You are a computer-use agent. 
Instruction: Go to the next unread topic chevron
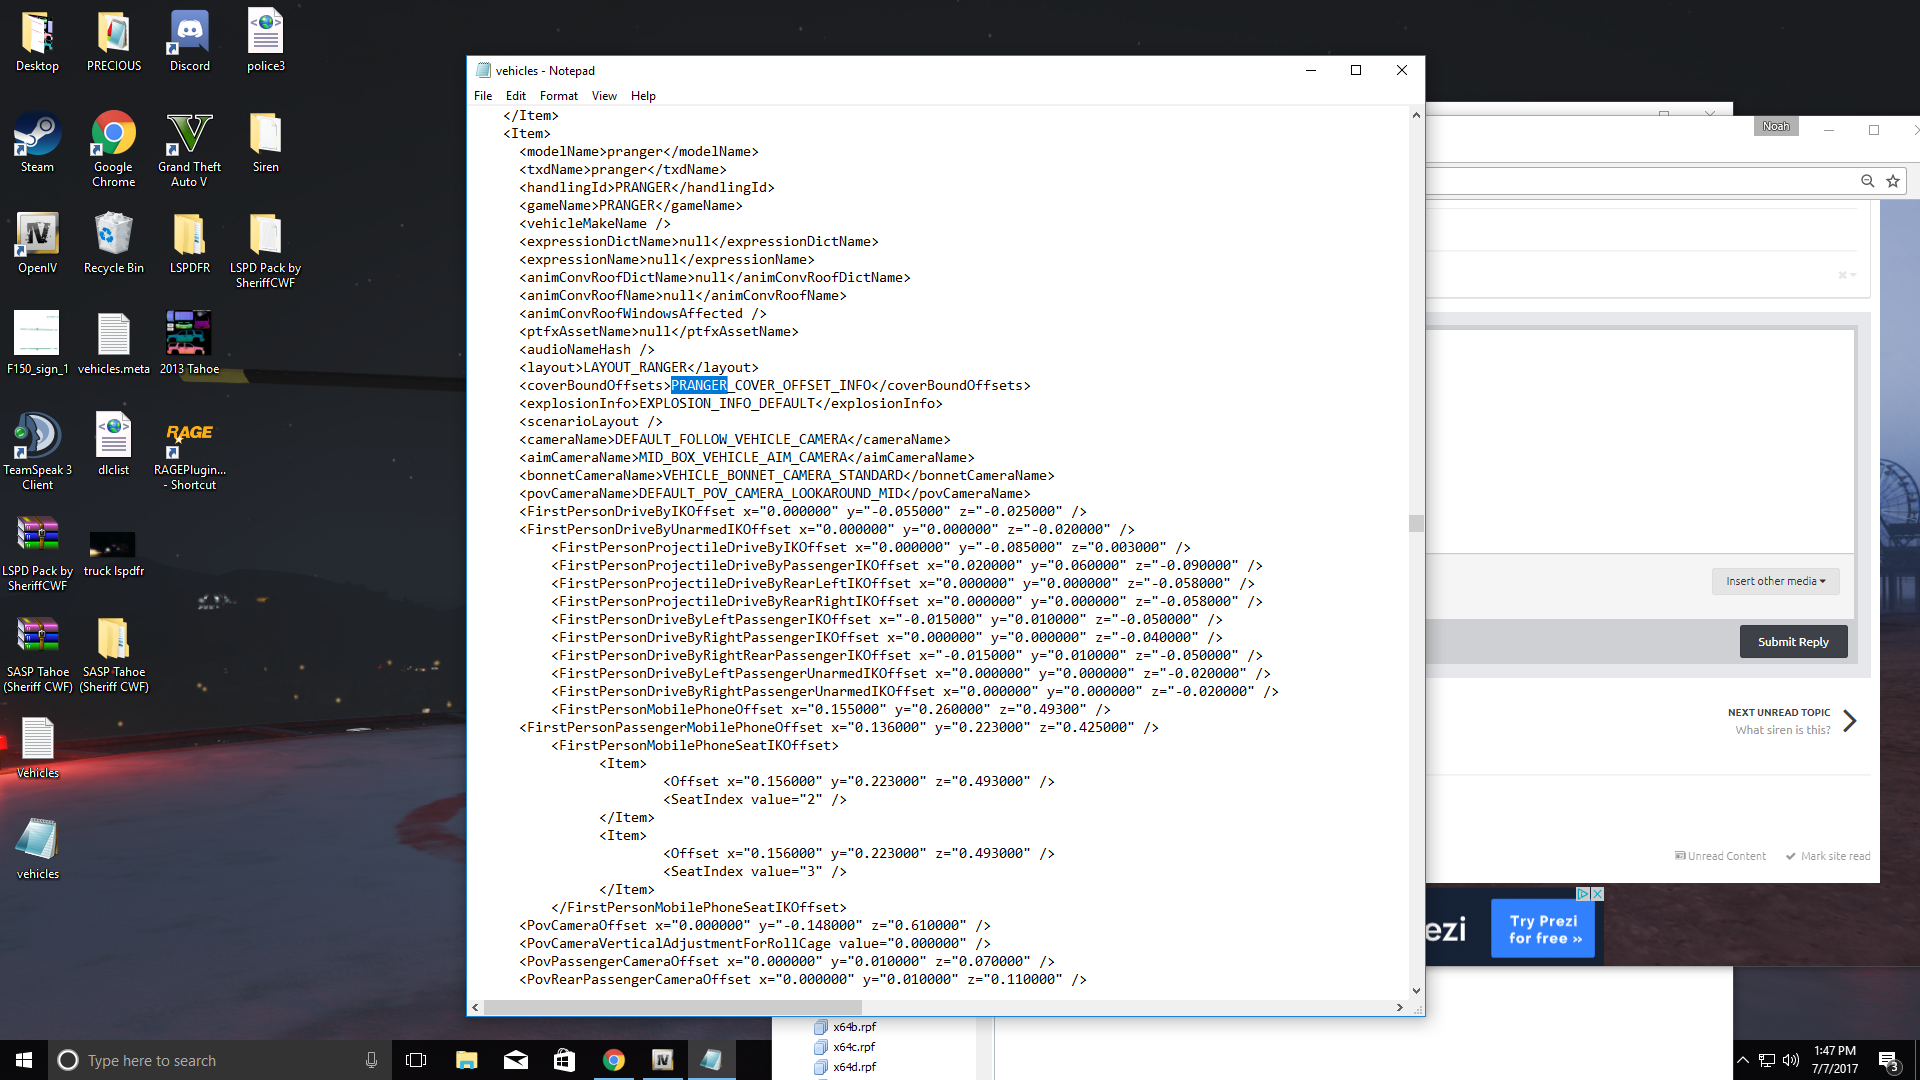(x=1850, y=721)
